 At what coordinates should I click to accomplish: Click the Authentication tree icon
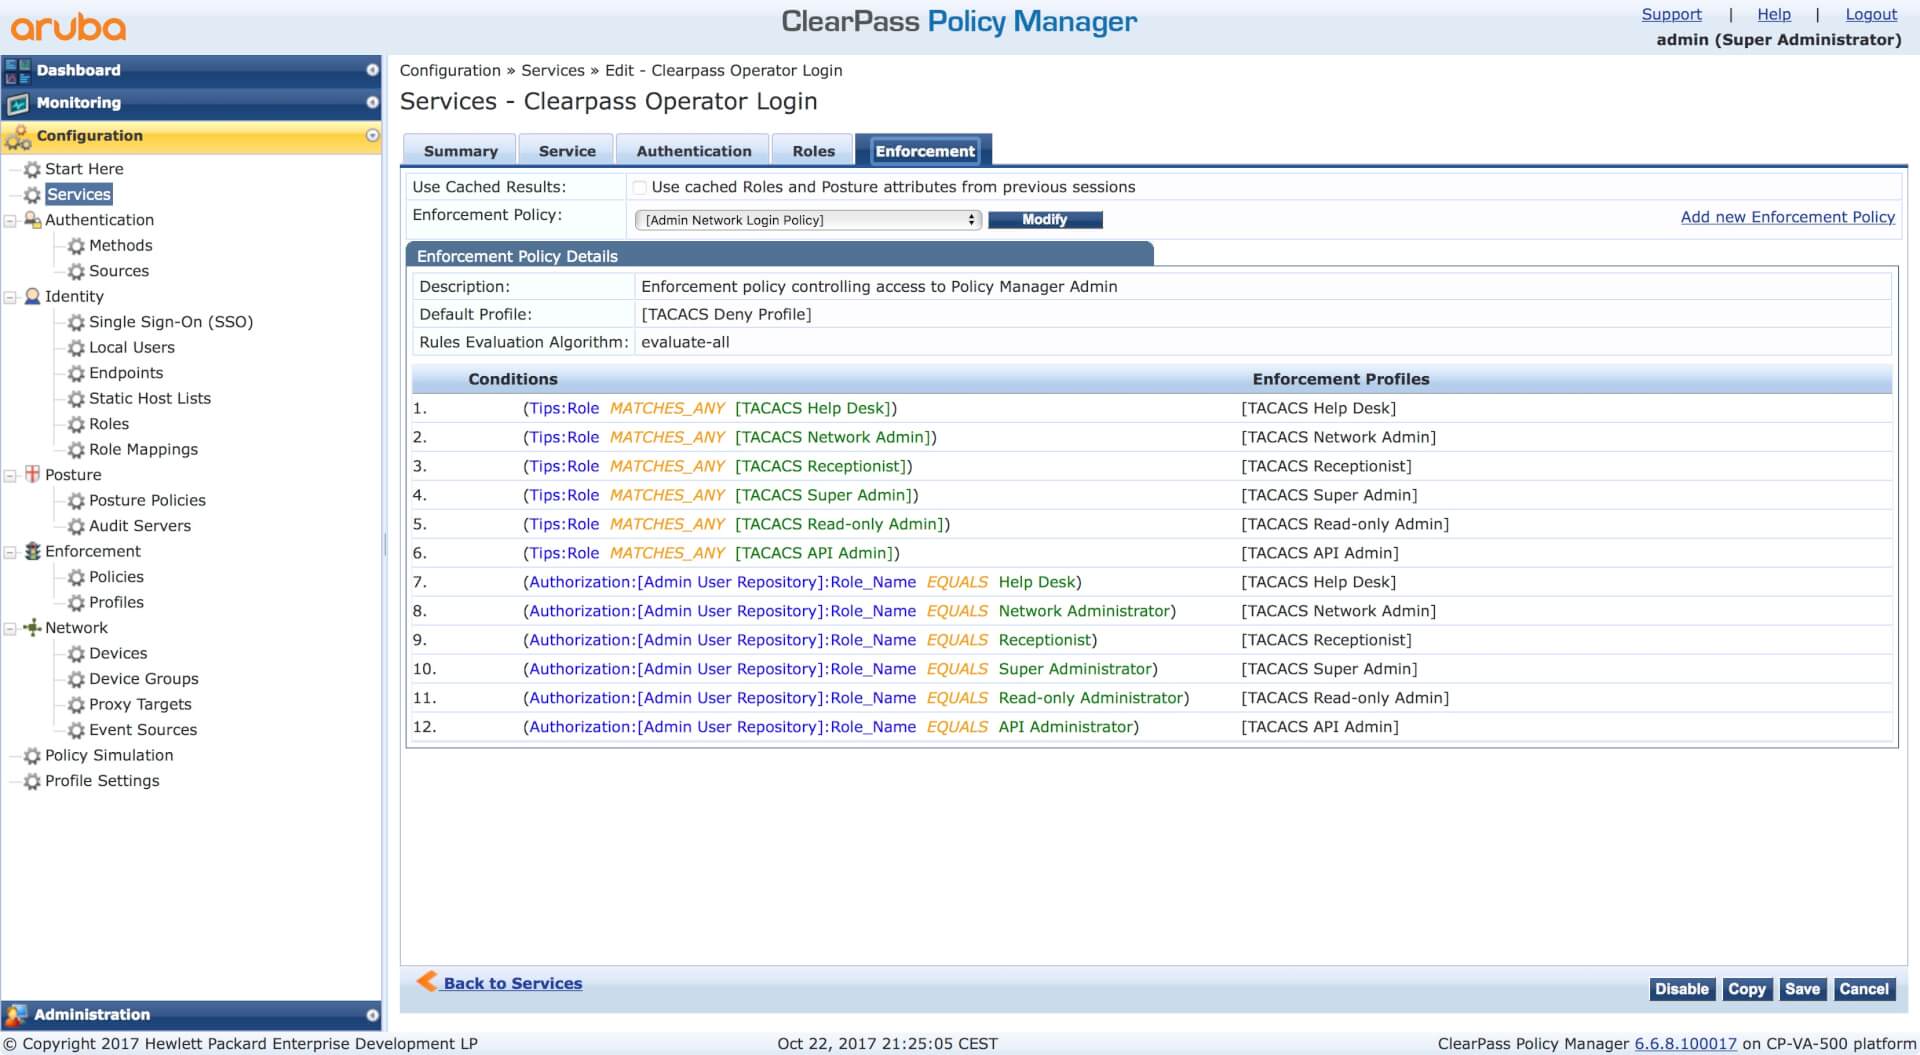click(32, 220)
